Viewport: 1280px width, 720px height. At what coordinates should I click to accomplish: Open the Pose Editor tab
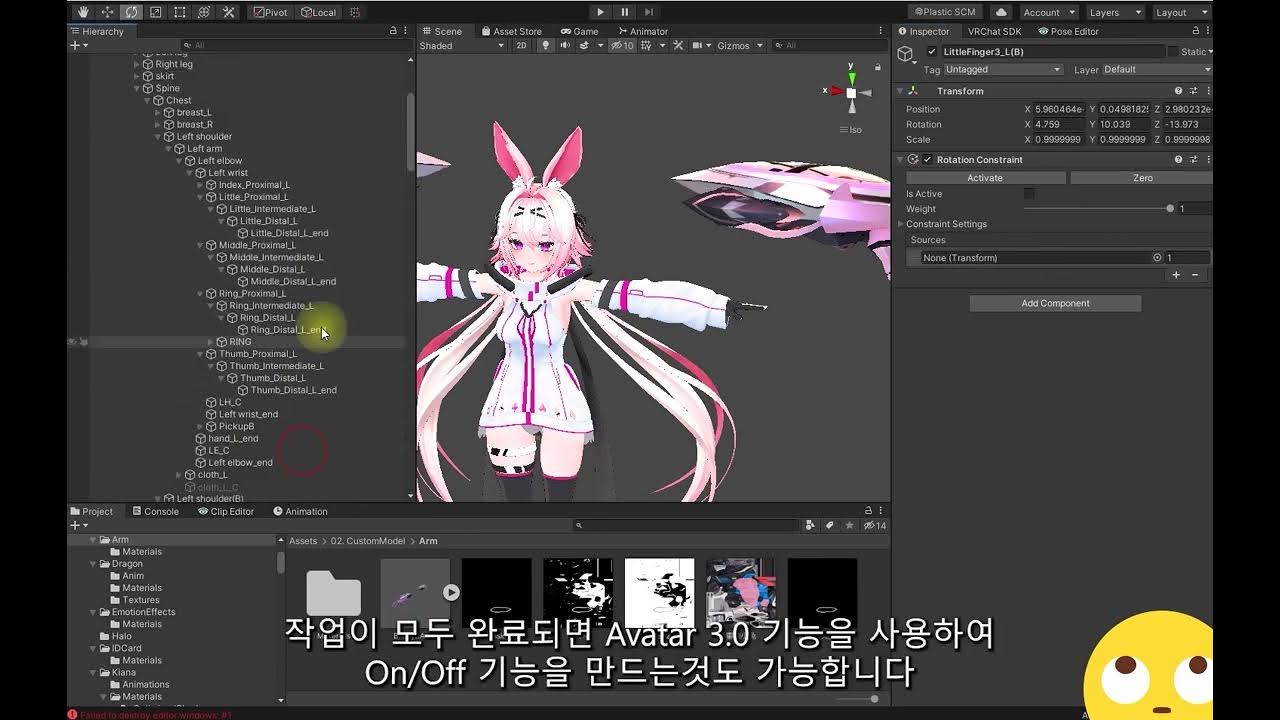(x=1069, y=31)
